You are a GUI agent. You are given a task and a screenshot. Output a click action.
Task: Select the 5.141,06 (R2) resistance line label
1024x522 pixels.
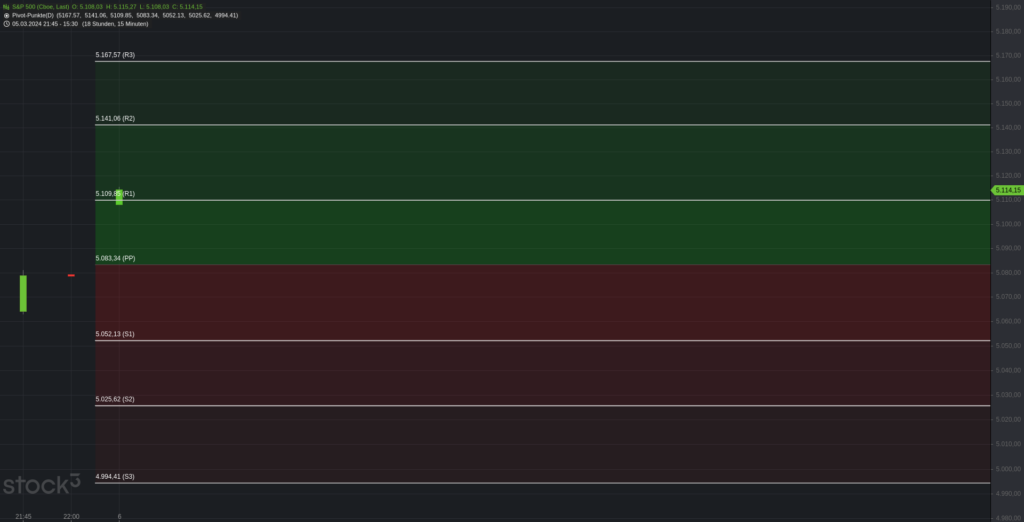click(115, 118)
